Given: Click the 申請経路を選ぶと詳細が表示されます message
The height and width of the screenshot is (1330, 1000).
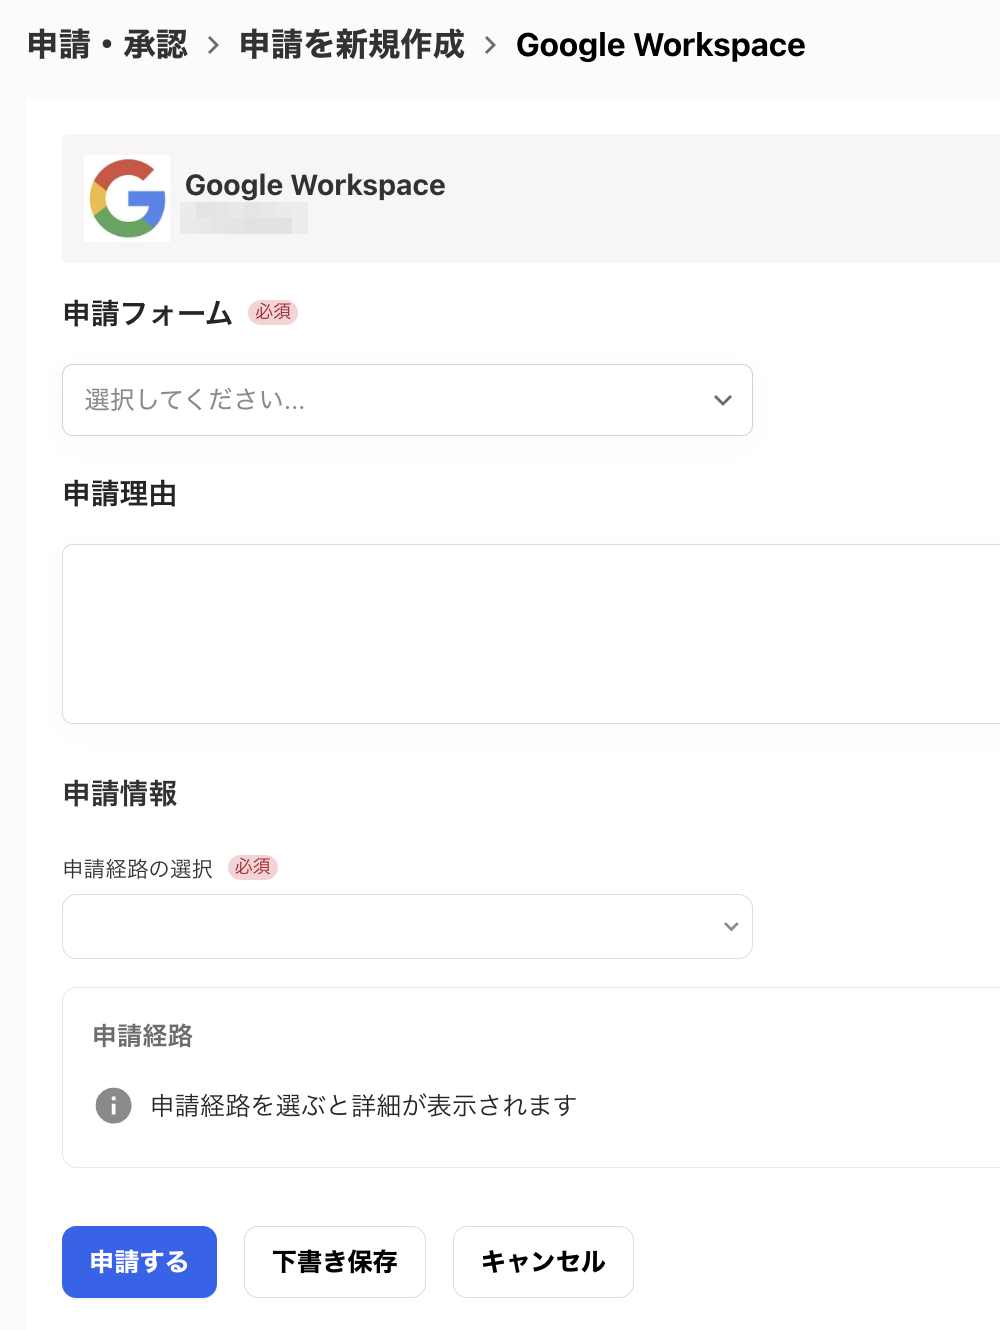Looking at the screenshot, I should [363, 1105].
